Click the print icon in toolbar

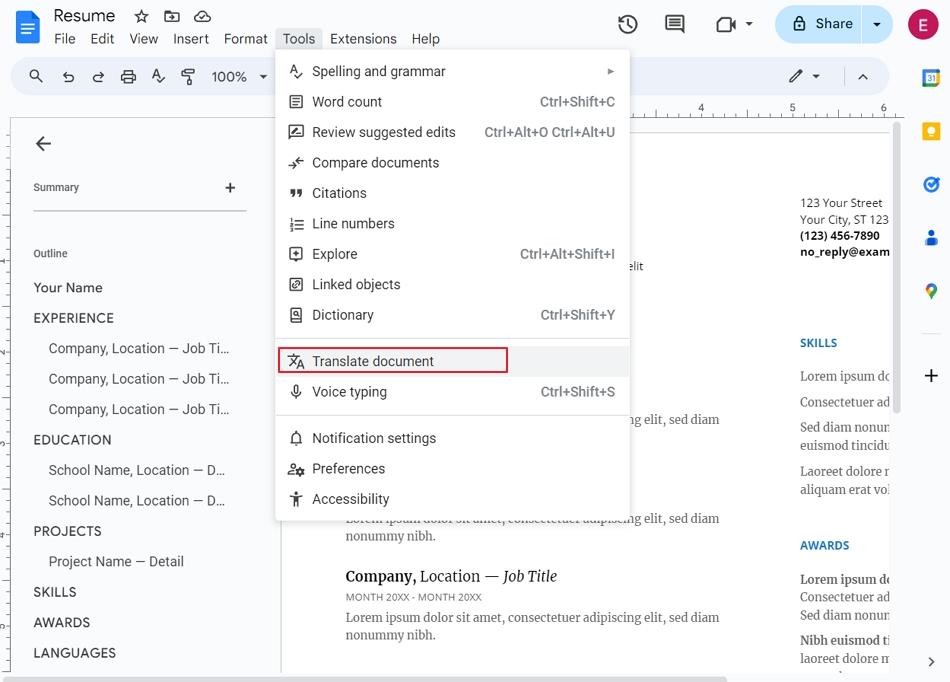tap(128, 77)
